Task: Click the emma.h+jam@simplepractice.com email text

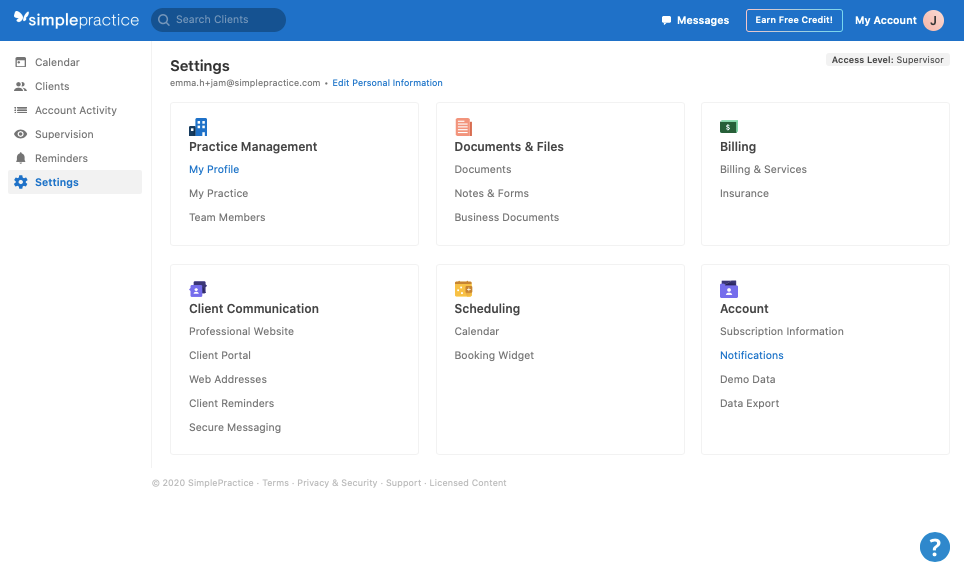Action: (245, 83)
